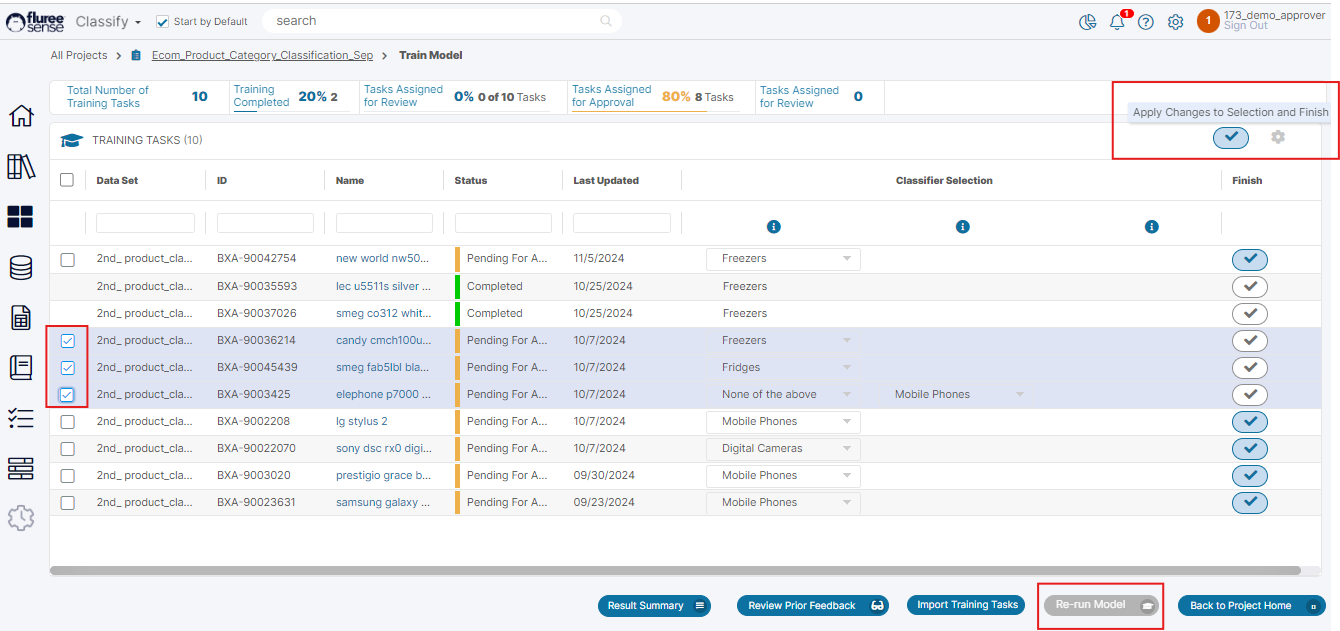Open Digital Cameras classifier dropdown
The width and height of the screenshot is (1340, 631).
[783, 449]
